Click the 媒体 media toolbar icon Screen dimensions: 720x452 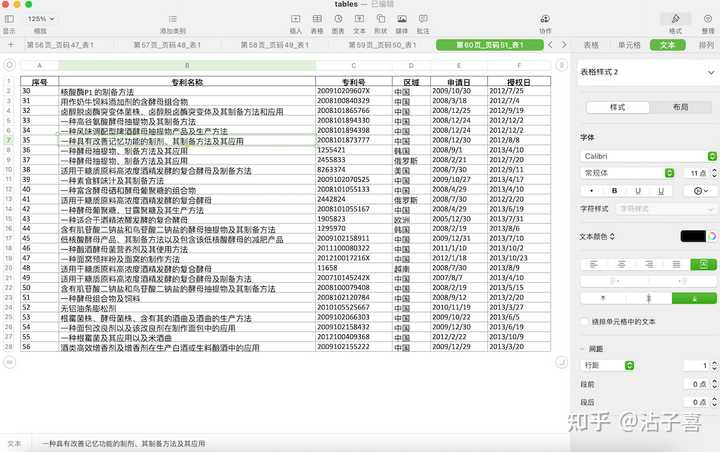(402, 19)
